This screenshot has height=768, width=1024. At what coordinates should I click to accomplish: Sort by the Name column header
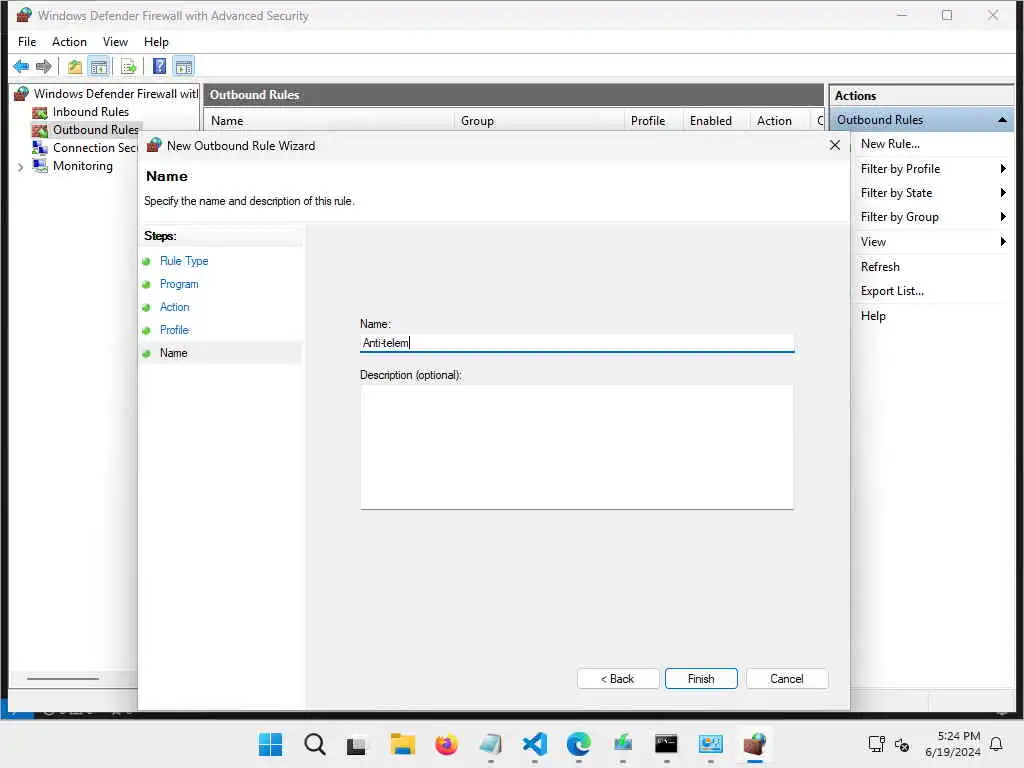[329, 121]
